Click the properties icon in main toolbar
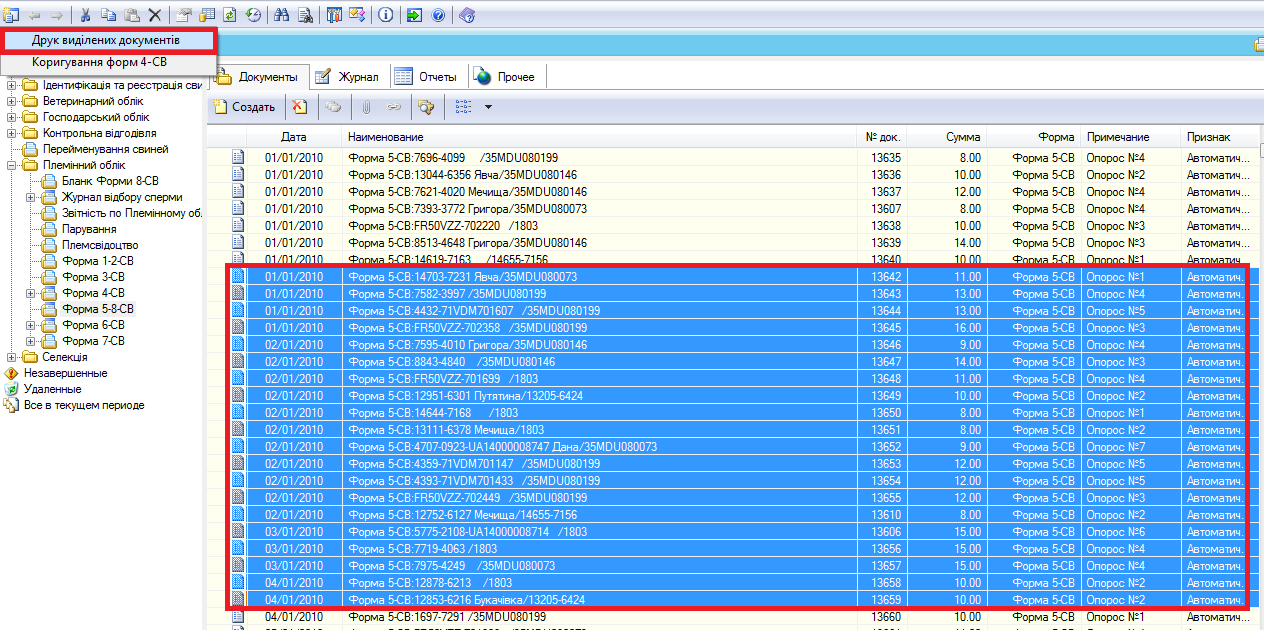The image size is (1264, 630). click(x=184, y=15)
